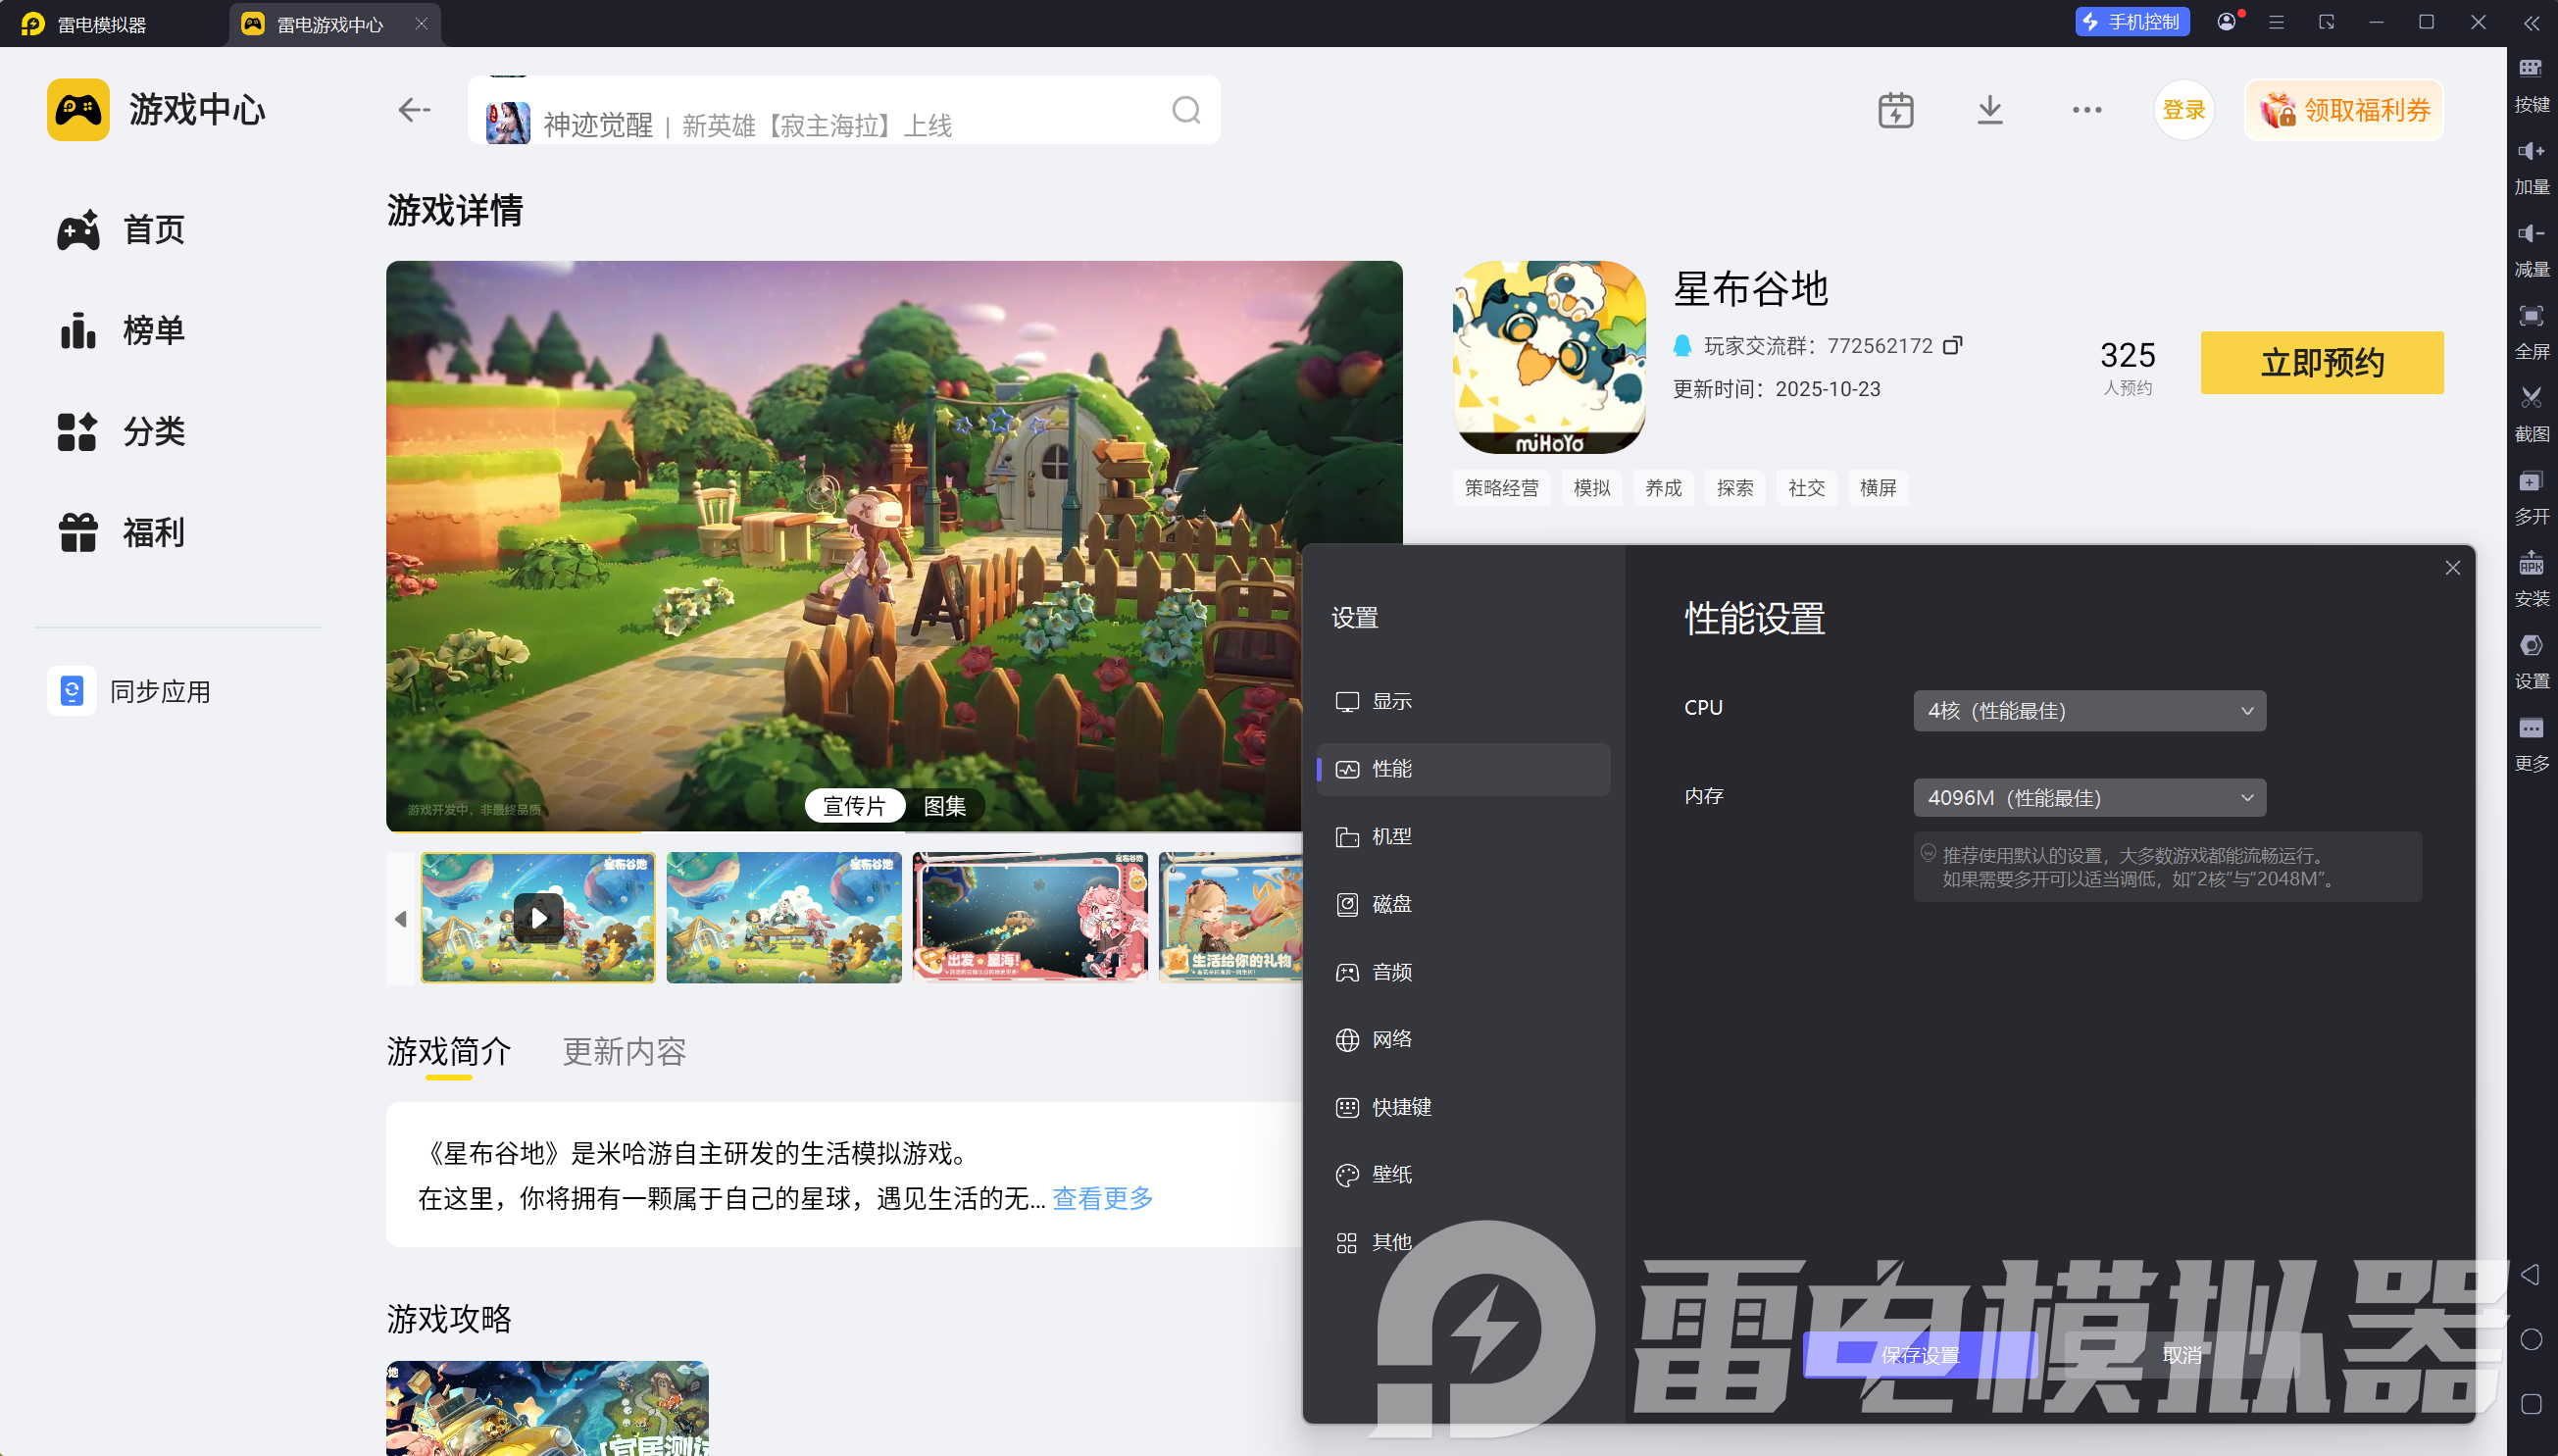This screenshot has width=2558, height=1456.
Task: Open the three-dots more options menu
Action: coord(2086,110)
